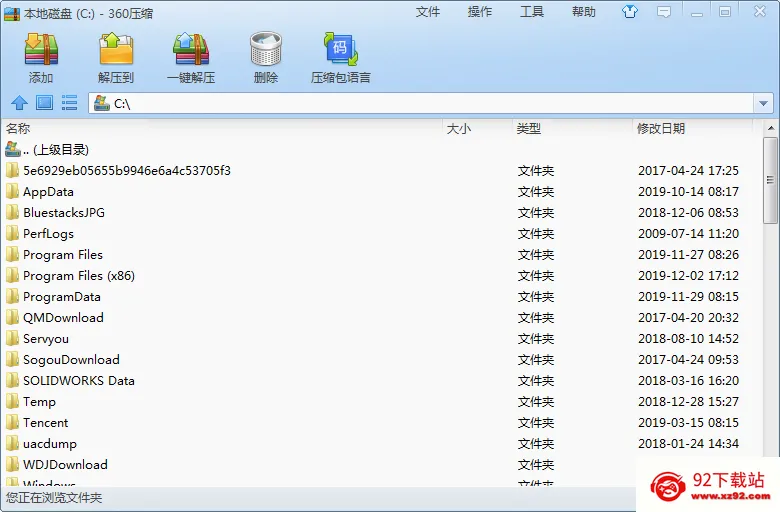Open the skin (shirt) icon in title bar
The height and width of the screenshot is (512, 780).
[630, 11]
